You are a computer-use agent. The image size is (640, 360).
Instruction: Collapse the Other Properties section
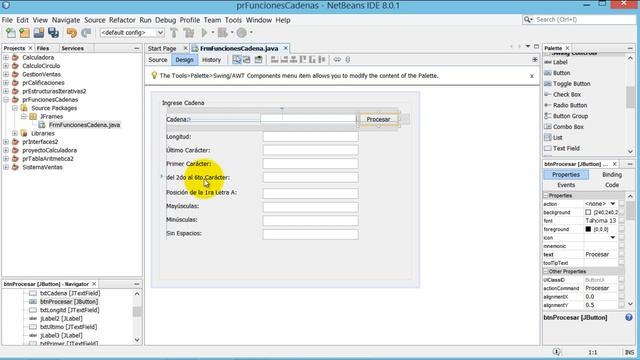click(546, 271)
